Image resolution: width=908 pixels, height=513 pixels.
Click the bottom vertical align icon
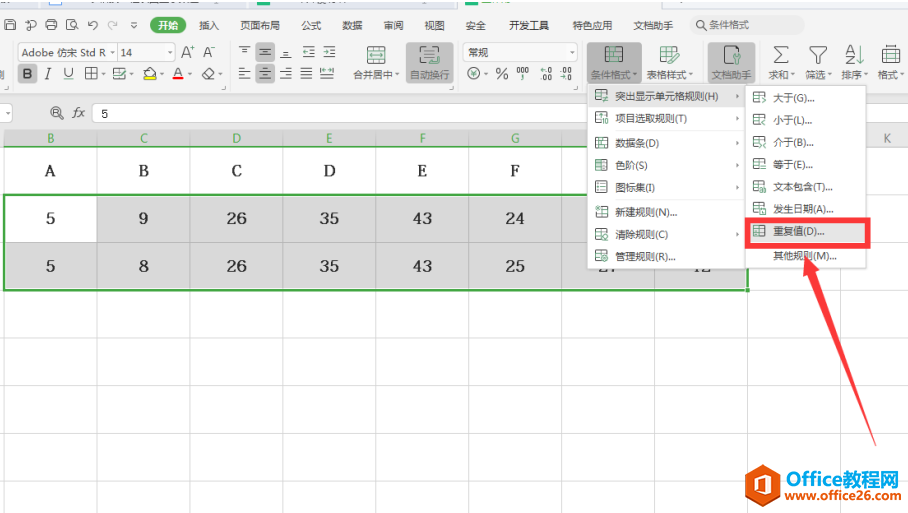(285, 52)
